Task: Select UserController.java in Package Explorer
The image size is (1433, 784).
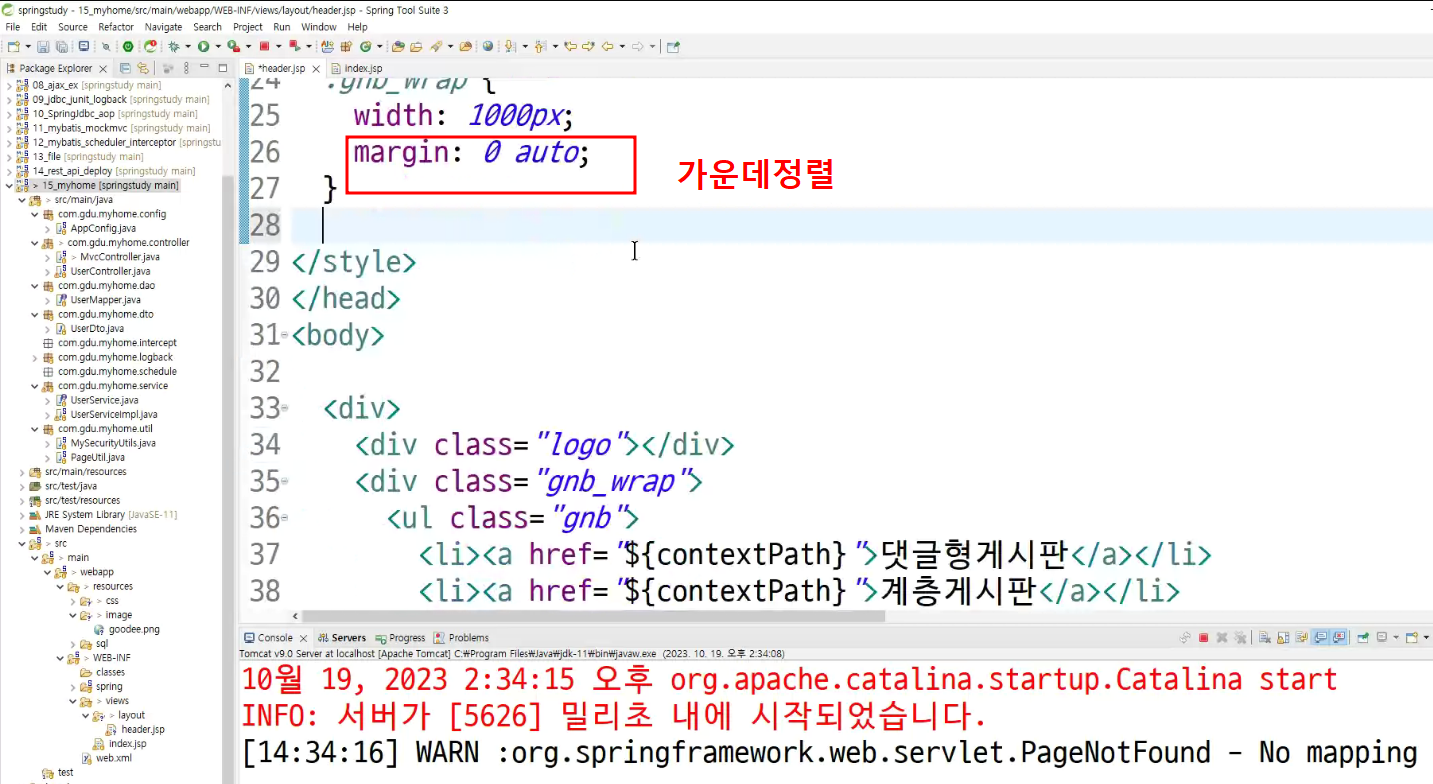Action: pos(110,271)
